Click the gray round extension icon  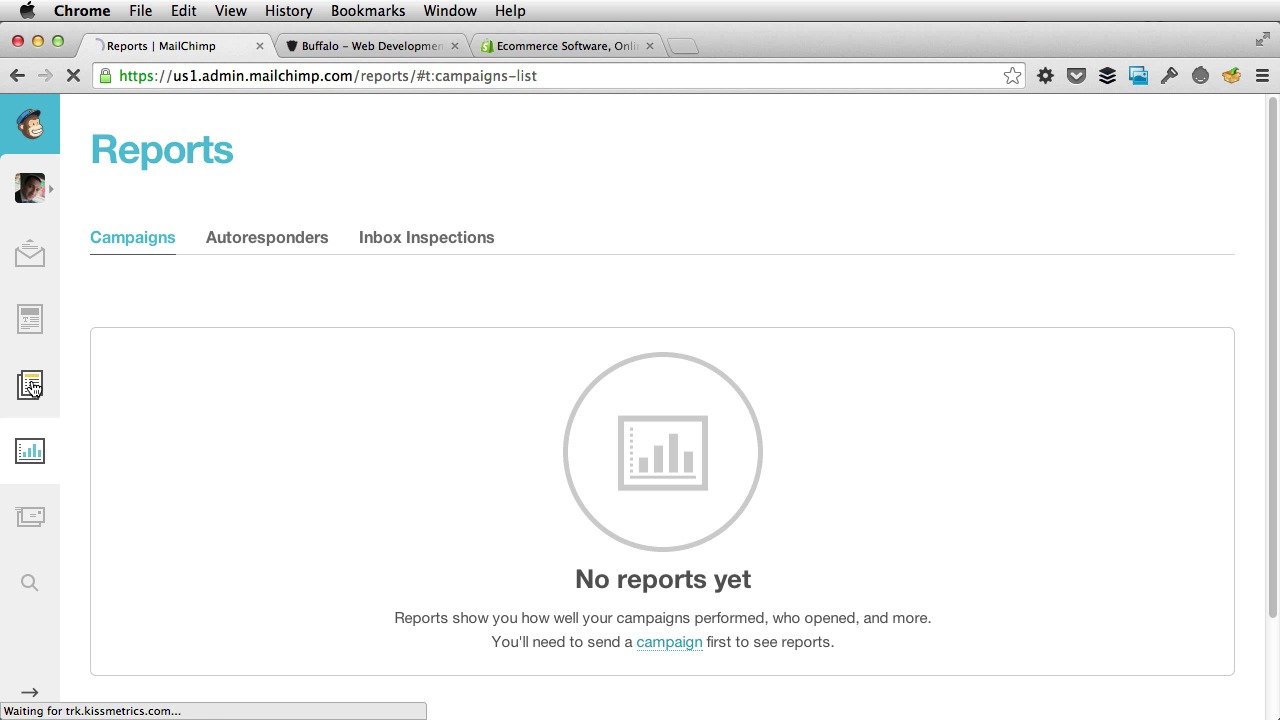tap(1200, 76)
